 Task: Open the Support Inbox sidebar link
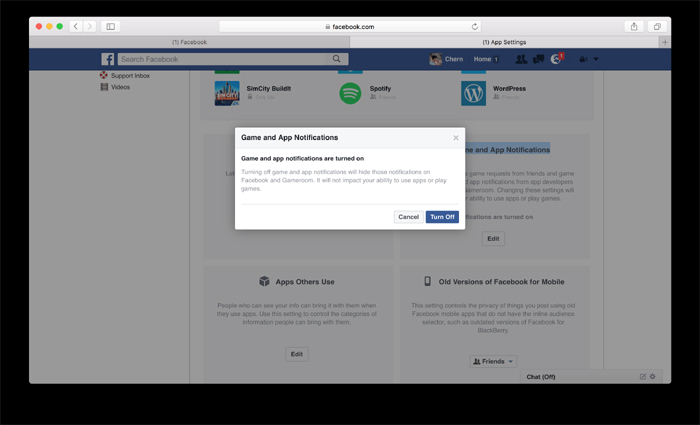tap(130, 75)
